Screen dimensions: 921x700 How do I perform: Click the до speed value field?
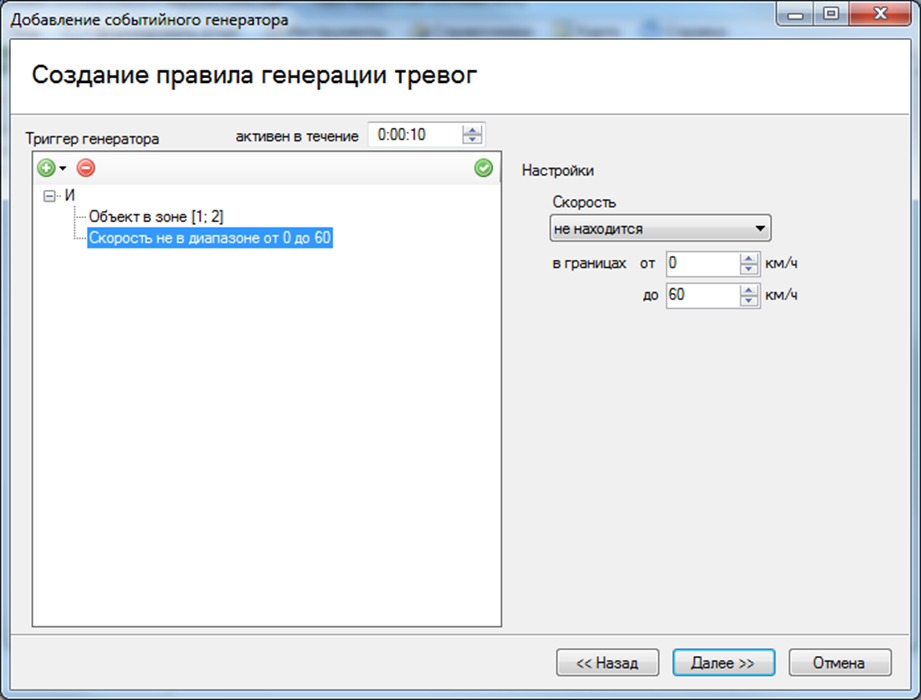tap(700, 295)
